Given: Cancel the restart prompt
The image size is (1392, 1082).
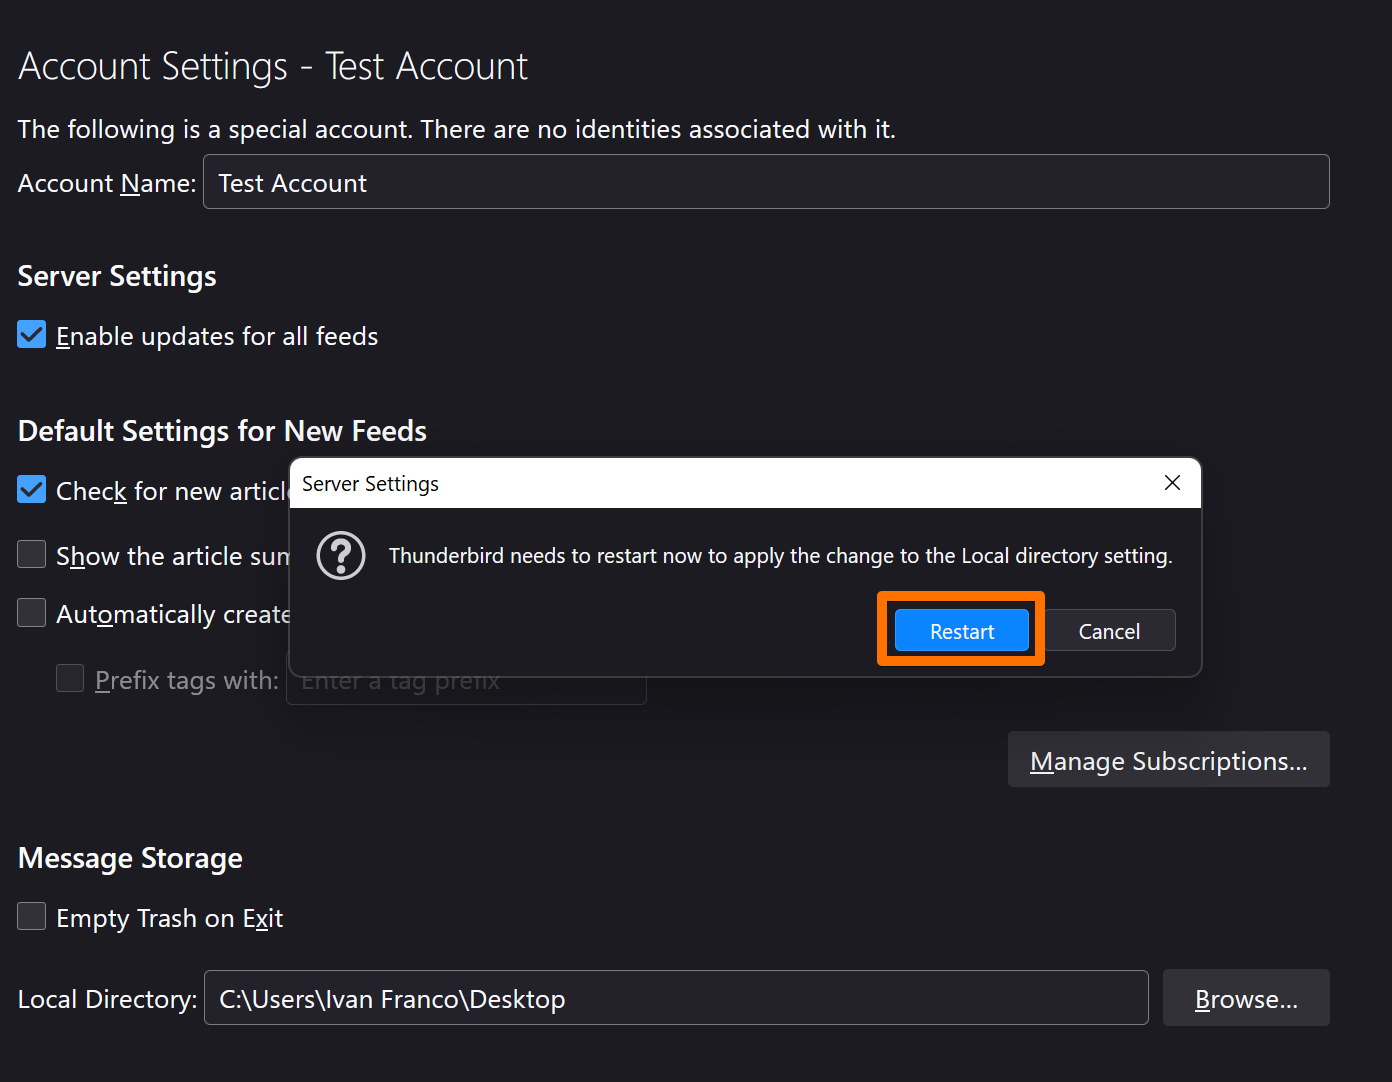Looking at the screenshot, I should pyautogui.click(x=1109, y=631).
